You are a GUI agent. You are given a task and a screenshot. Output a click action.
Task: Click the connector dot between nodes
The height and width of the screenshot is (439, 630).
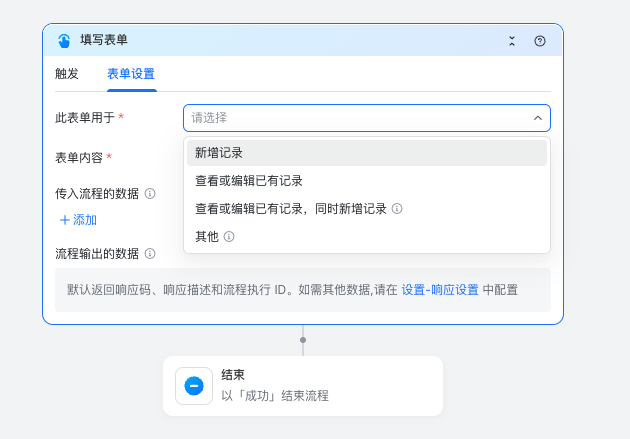tap(303, 340)
